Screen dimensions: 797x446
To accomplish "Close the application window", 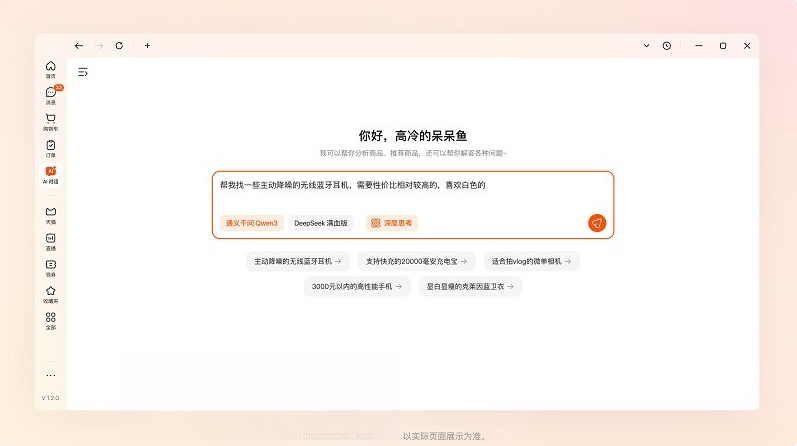I will [747, 46].
